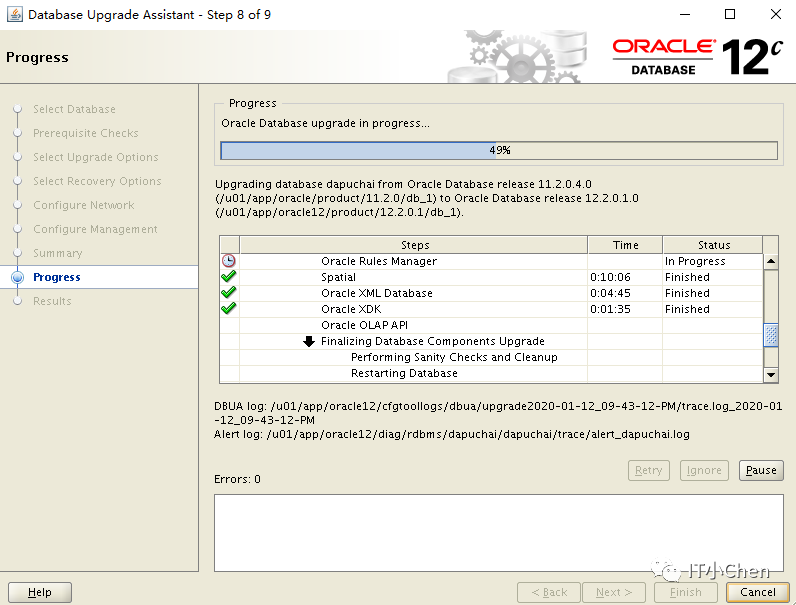Click the disabled Next button

[614, 592]
